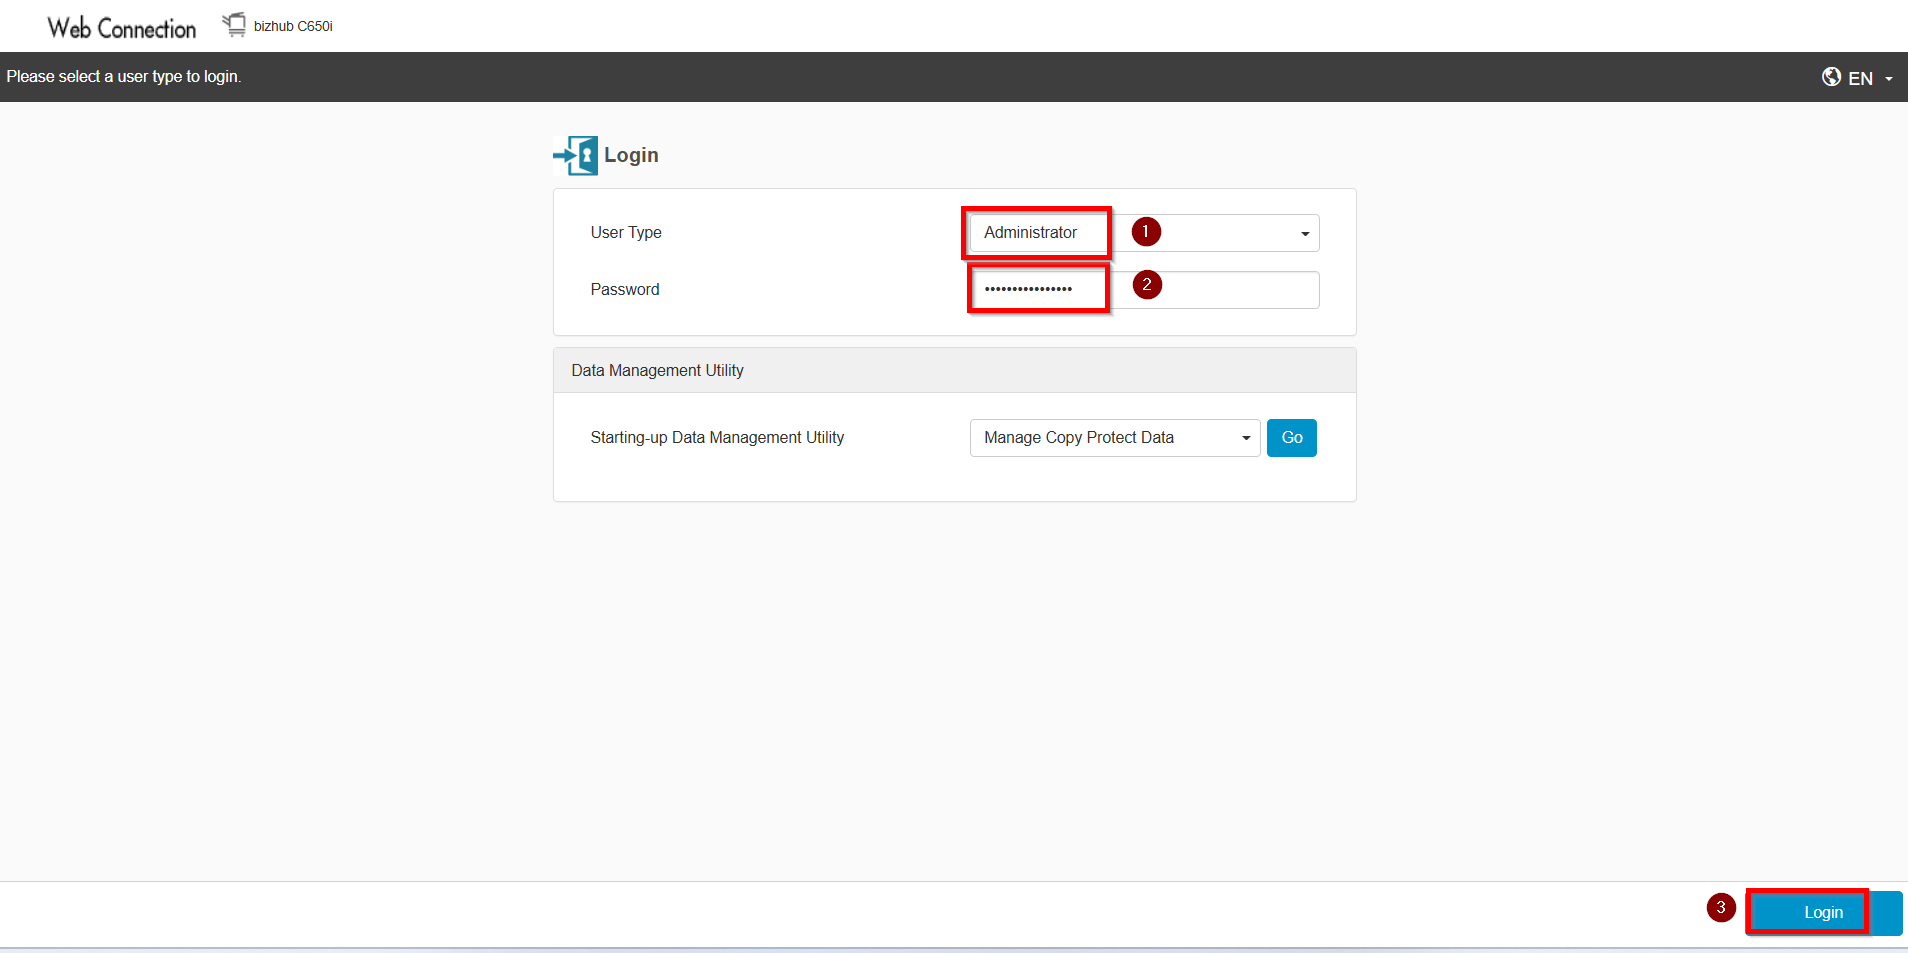Screen dimensions: 1908x953
Task: Click the Password label text
Action: 625,290
